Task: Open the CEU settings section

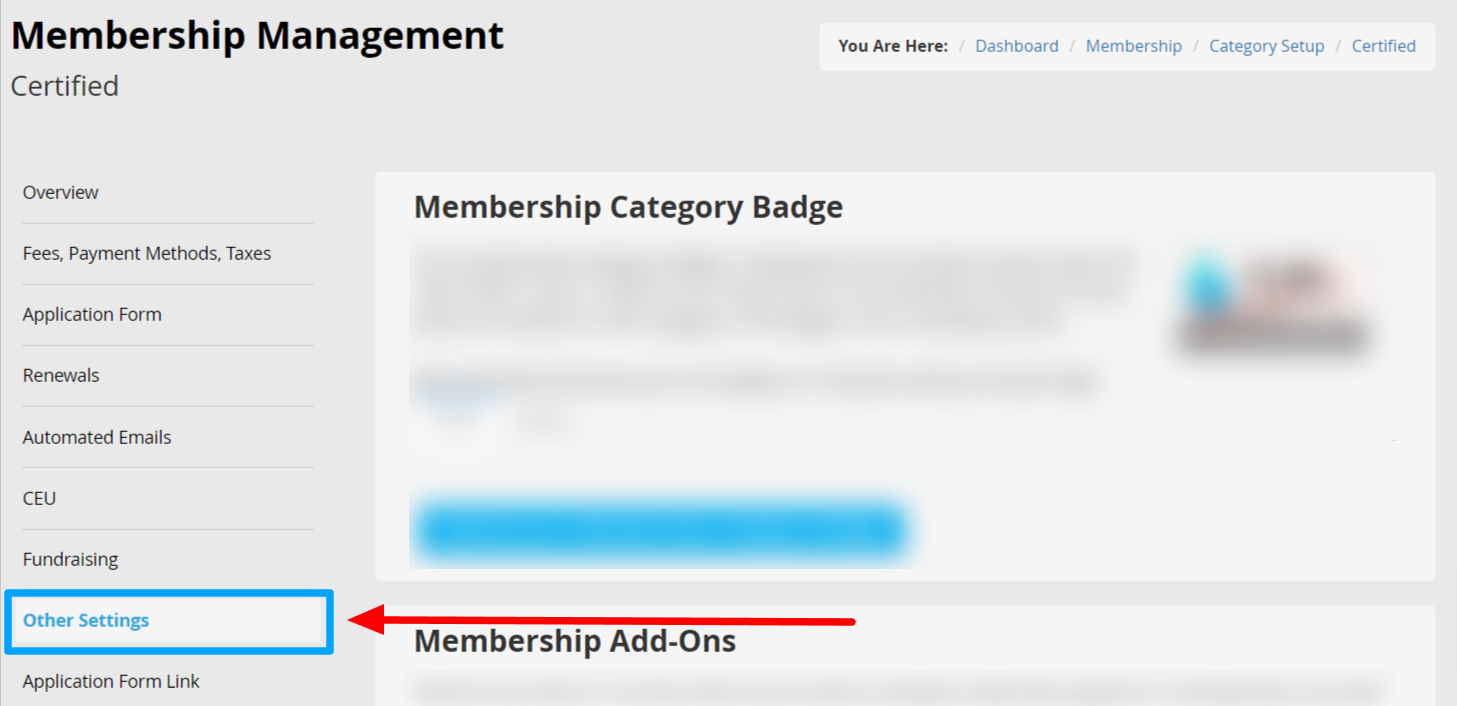Action: (39, 498)
